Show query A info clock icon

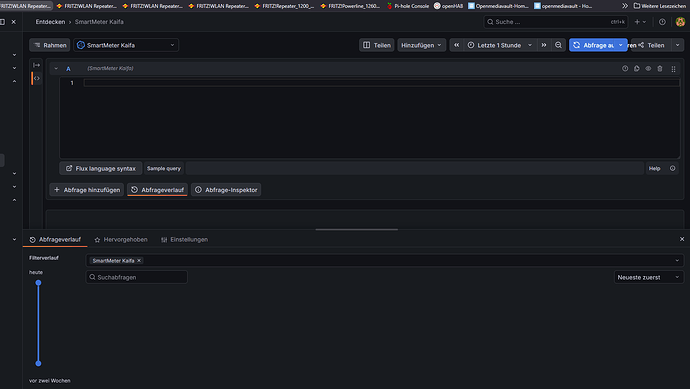click(x=625, y=69)
